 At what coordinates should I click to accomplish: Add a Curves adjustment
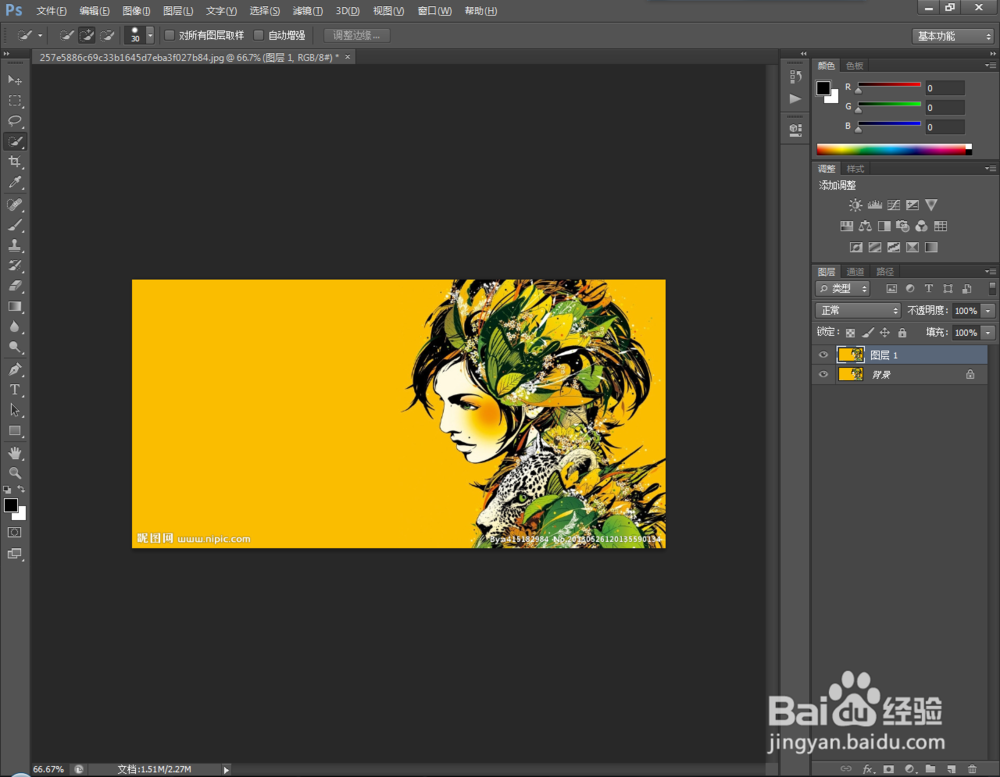(893, 205)
